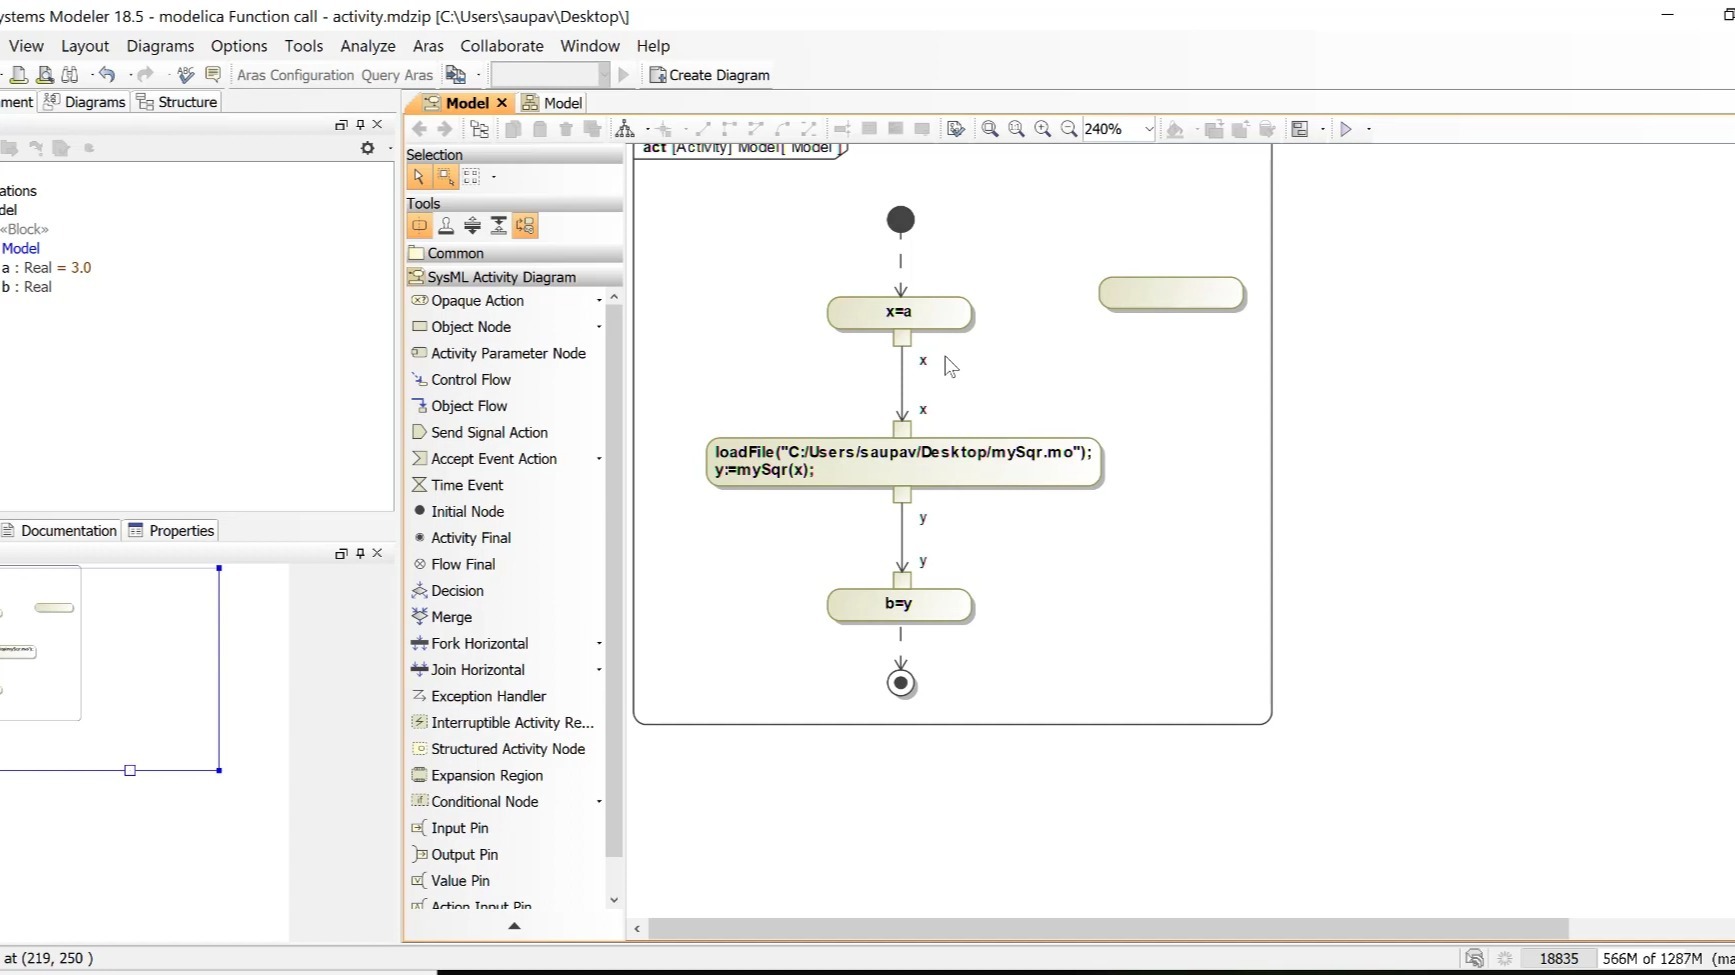This screenshot has width=1735, height=975.
Task: Open the Layout menu
Action: (85, 46)
